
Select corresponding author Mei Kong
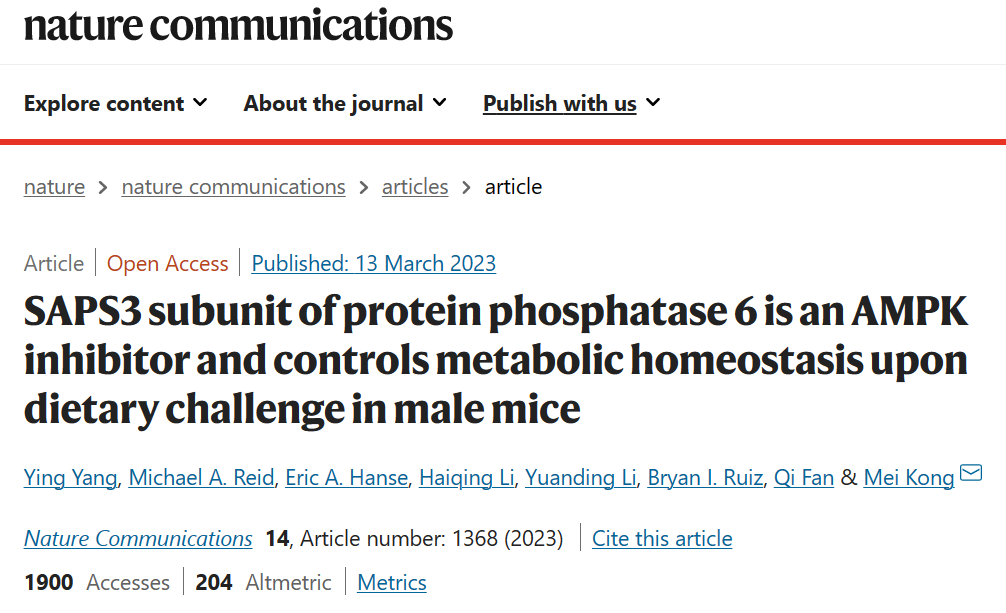908,478
